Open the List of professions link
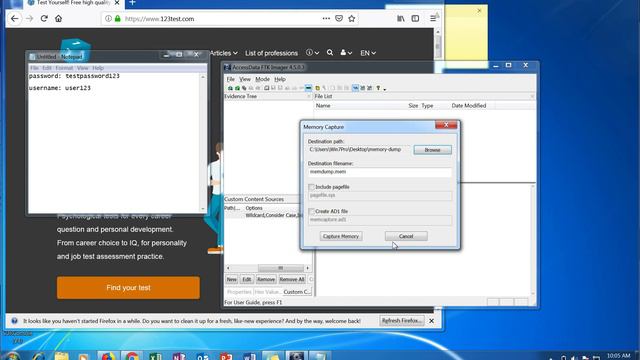Image resolution: width=640 pixels, height=360 pixels. tap(271, 53)
